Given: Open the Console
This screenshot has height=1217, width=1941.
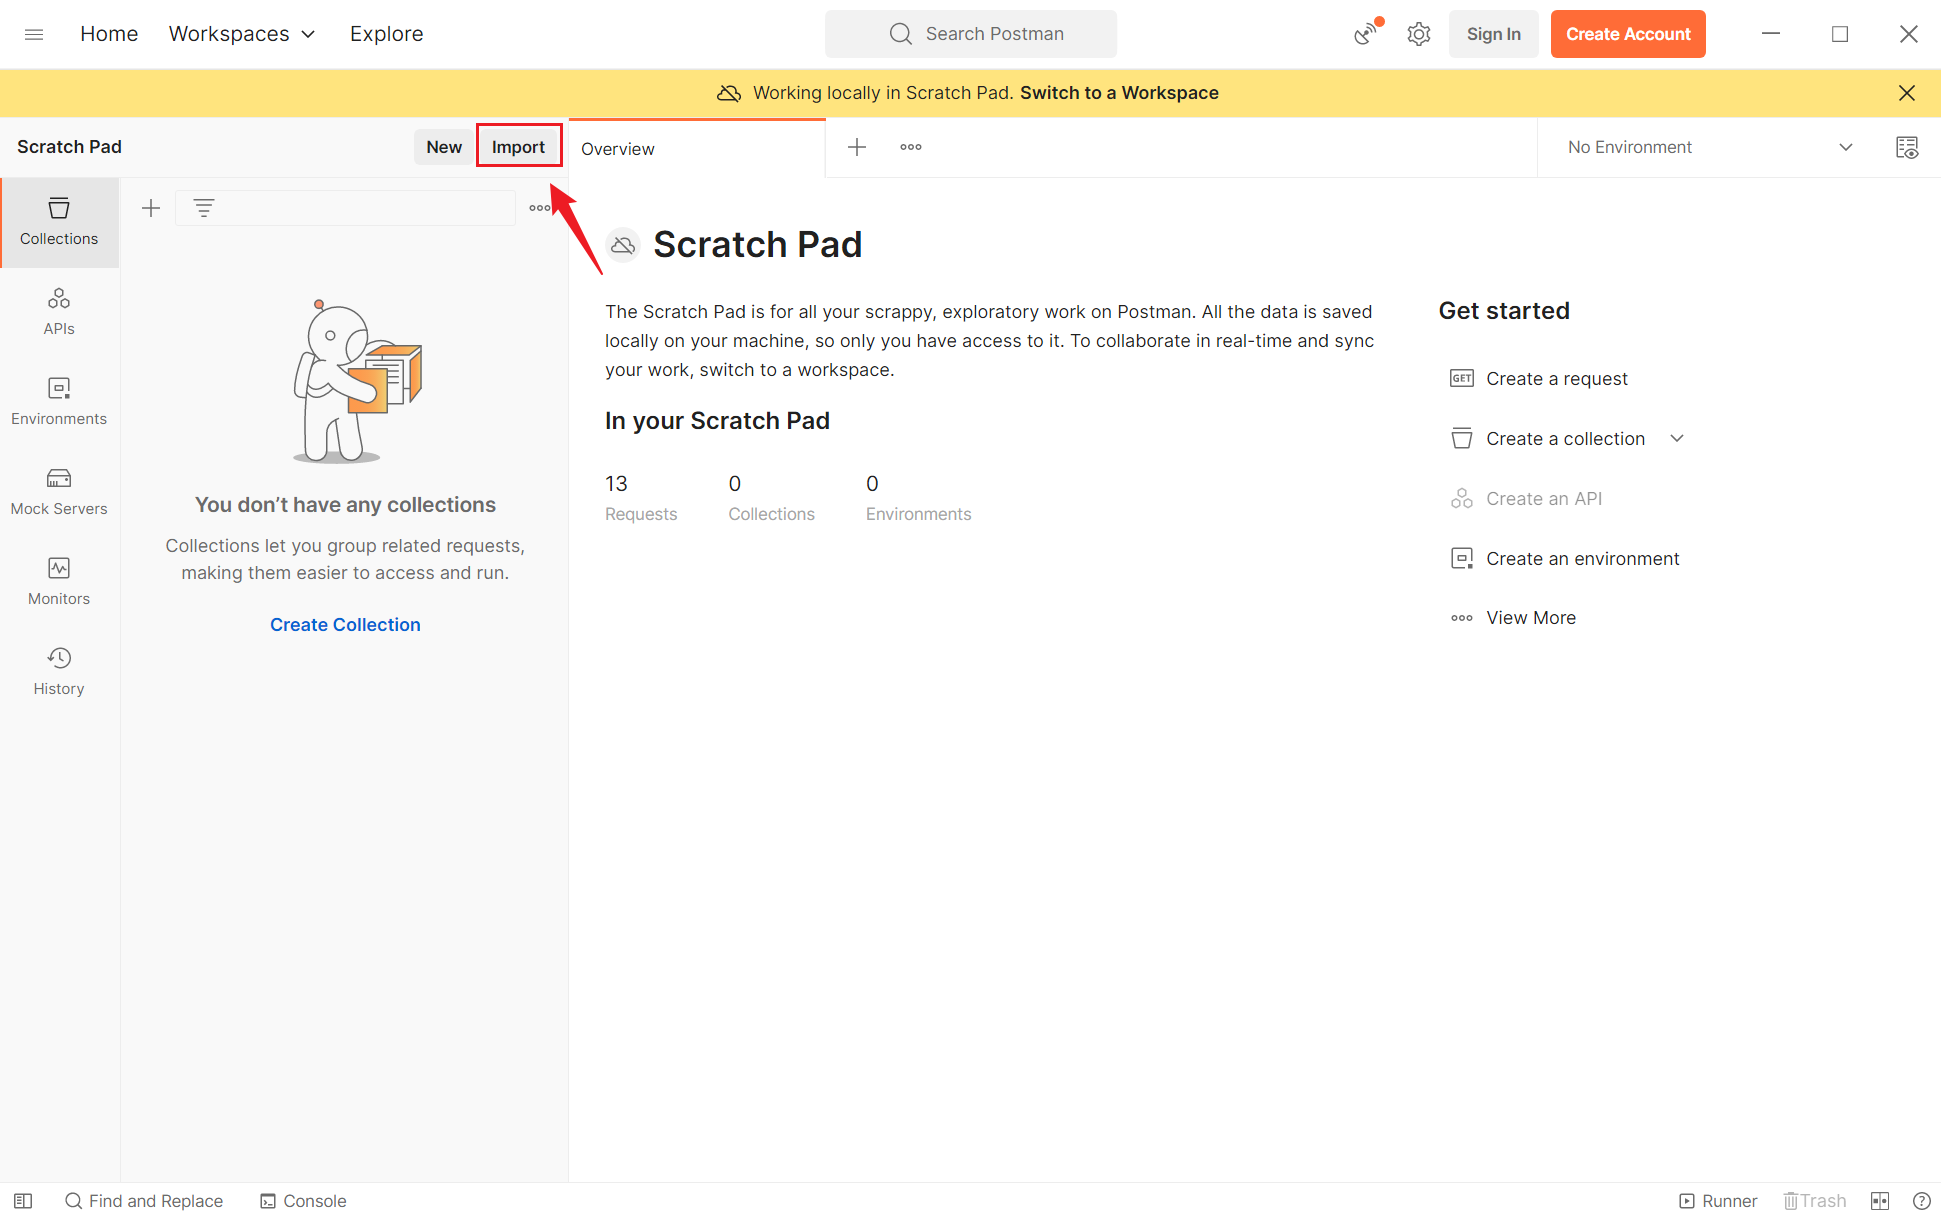Looking at the screenshot, I should click(x=303, y=1201).
